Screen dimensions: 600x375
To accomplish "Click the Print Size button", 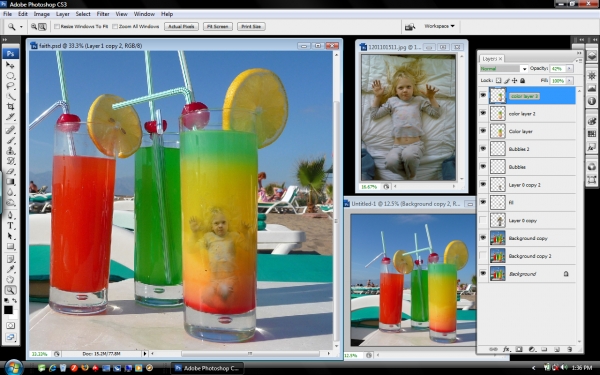I will point(251,26).
